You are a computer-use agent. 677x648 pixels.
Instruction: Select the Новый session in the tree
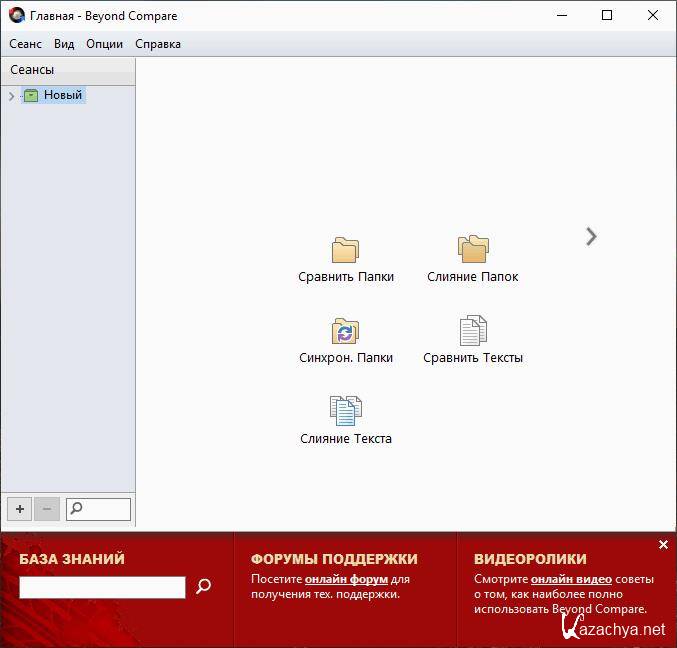(x=62, y=95)
